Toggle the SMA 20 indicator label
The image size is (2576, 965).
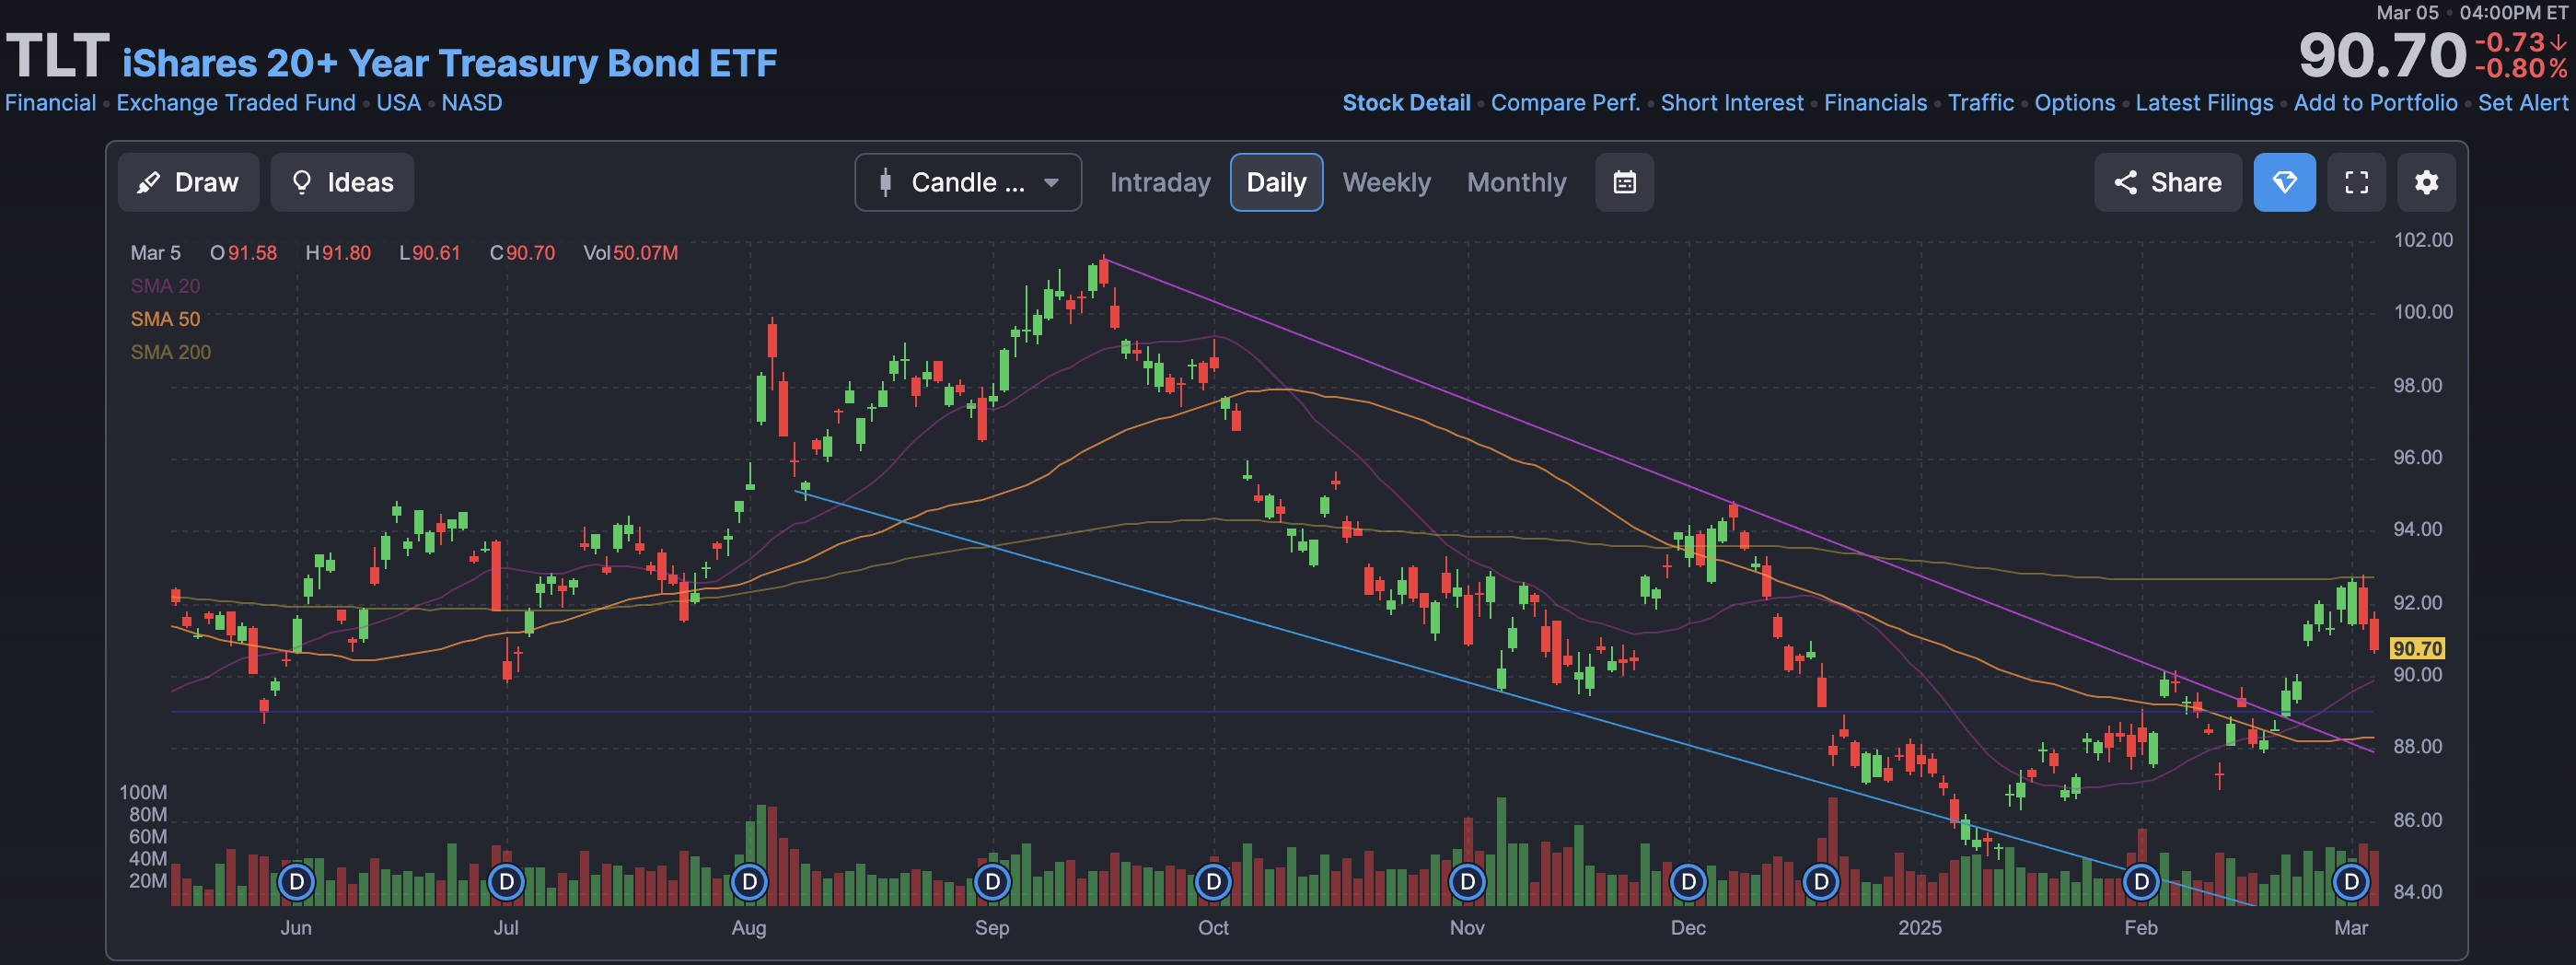click(x=165, y=286)
